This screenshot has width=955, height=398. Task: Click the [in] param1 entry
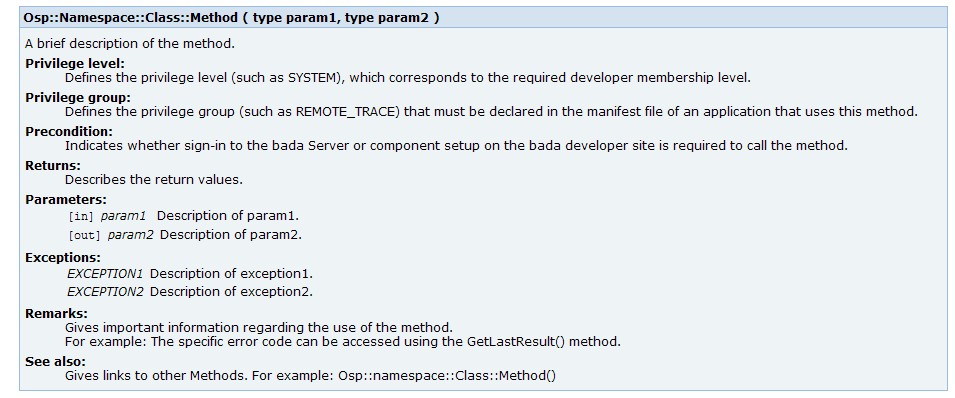(x=184, y=216)
